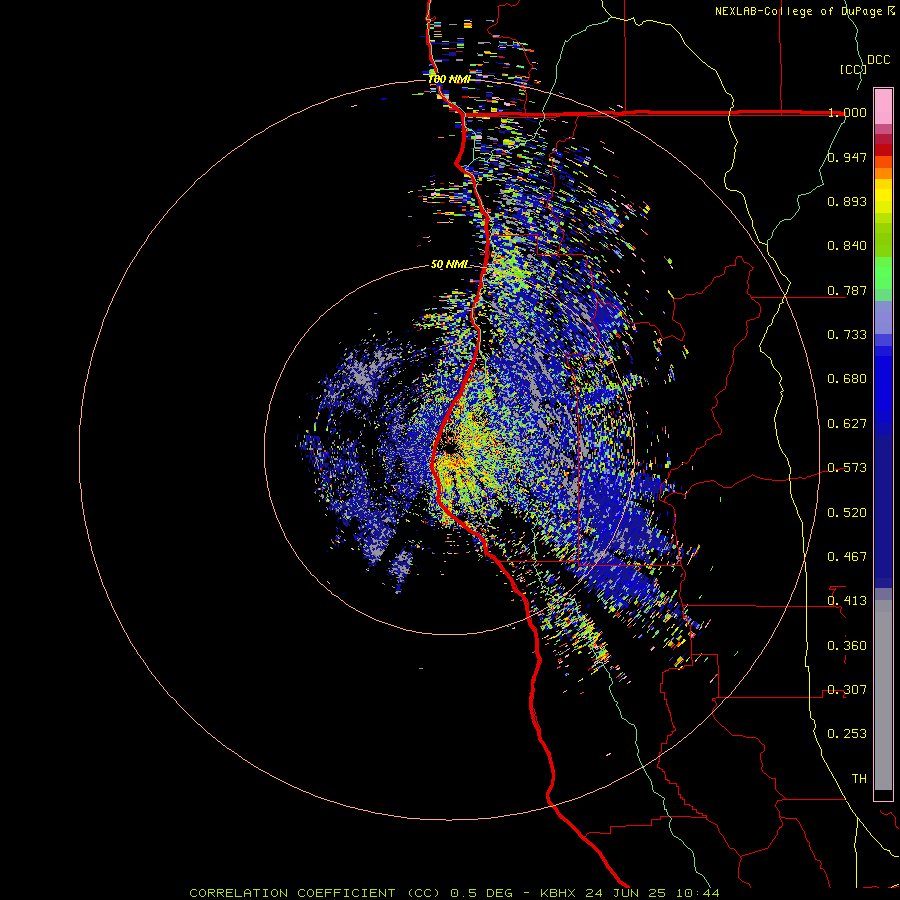Click the 10:44 timestamp
Screen dimensions: 900x900
coord(700,893)
